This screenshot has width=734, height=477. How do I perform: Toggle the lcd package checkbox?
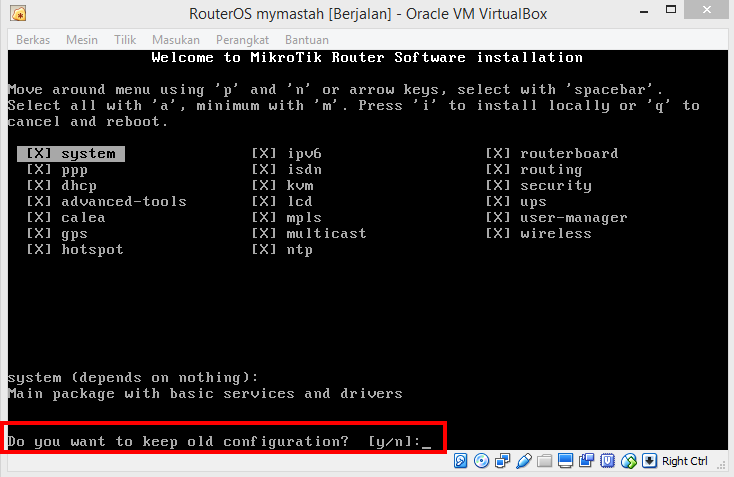click(x=264, y=201)
